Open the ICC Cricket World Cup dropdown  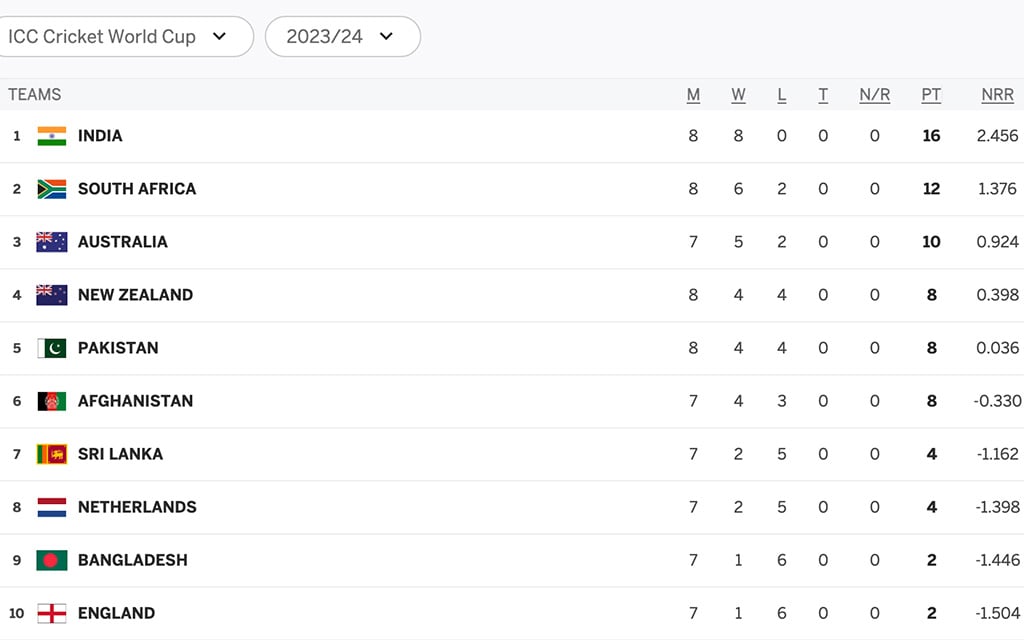coord(124,37)
